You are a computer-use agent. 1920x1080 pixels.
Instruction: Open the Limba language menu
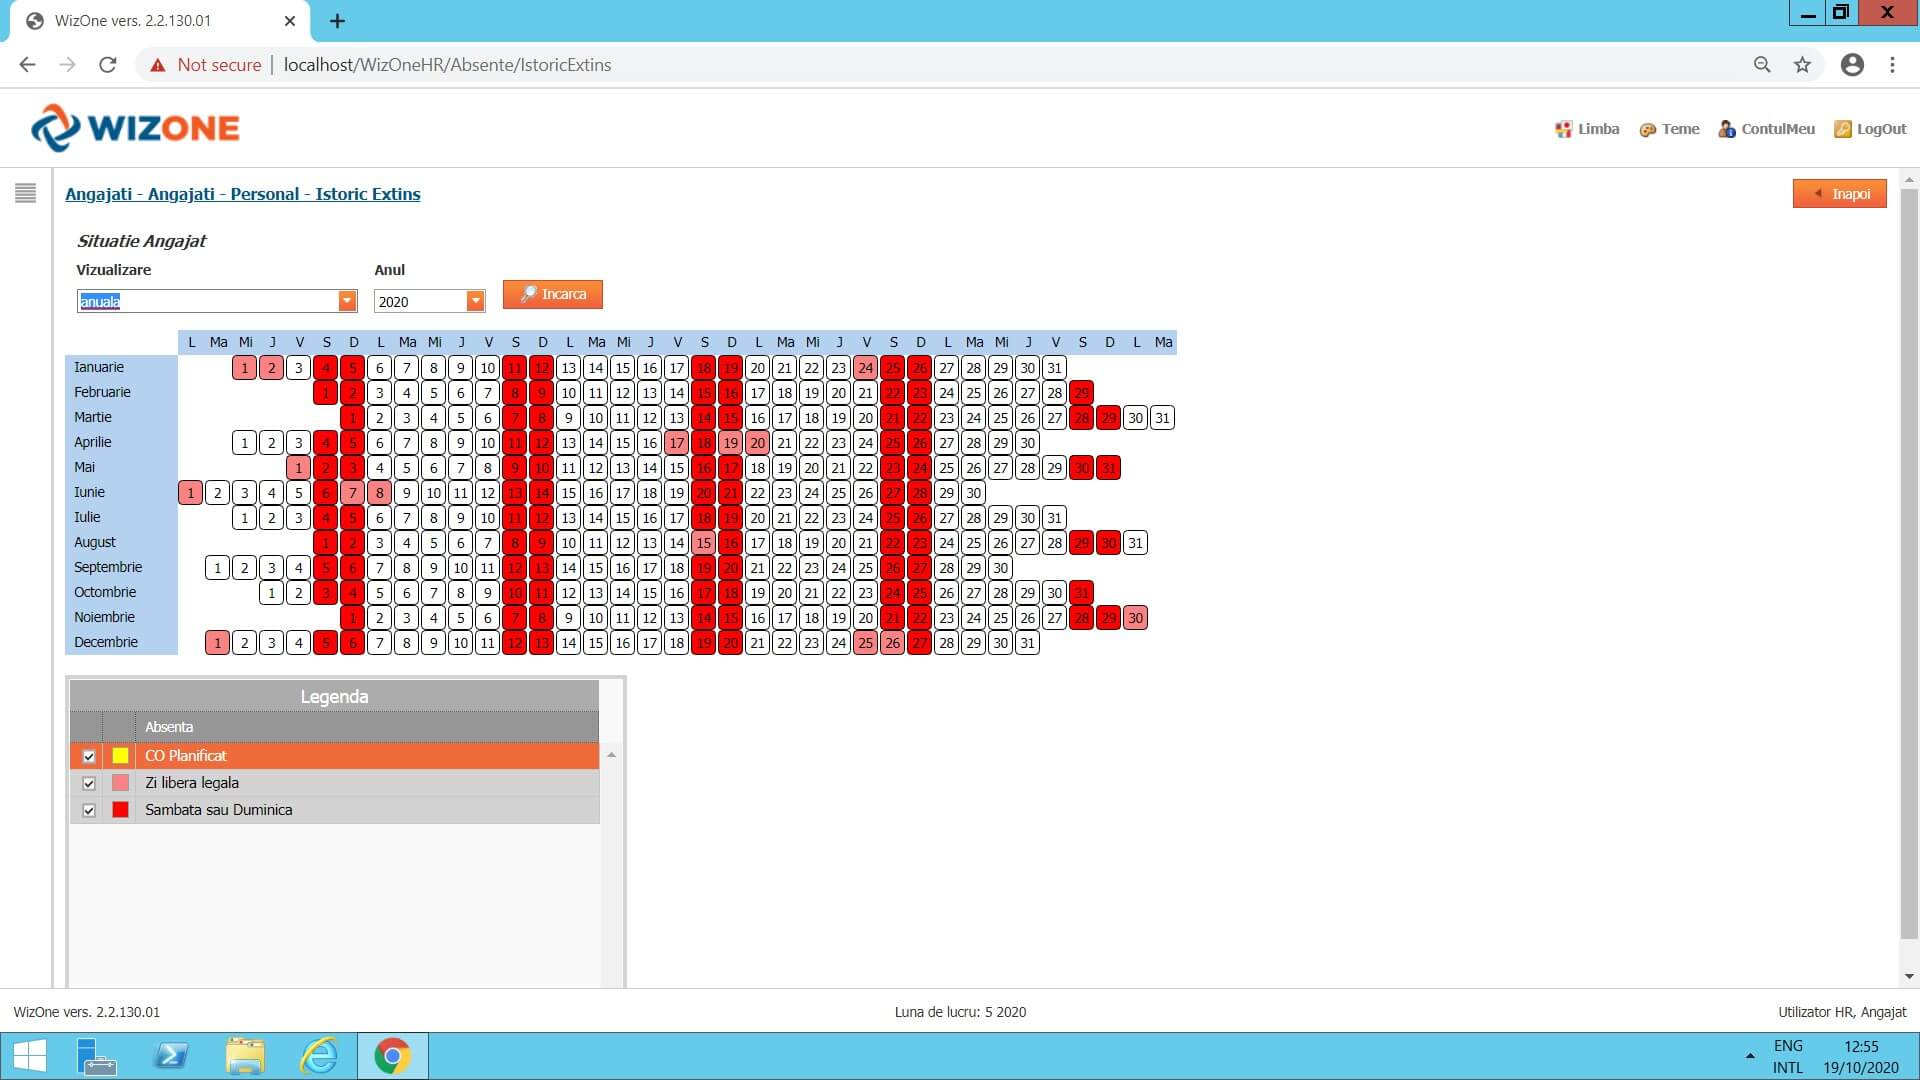point(1587,129)
